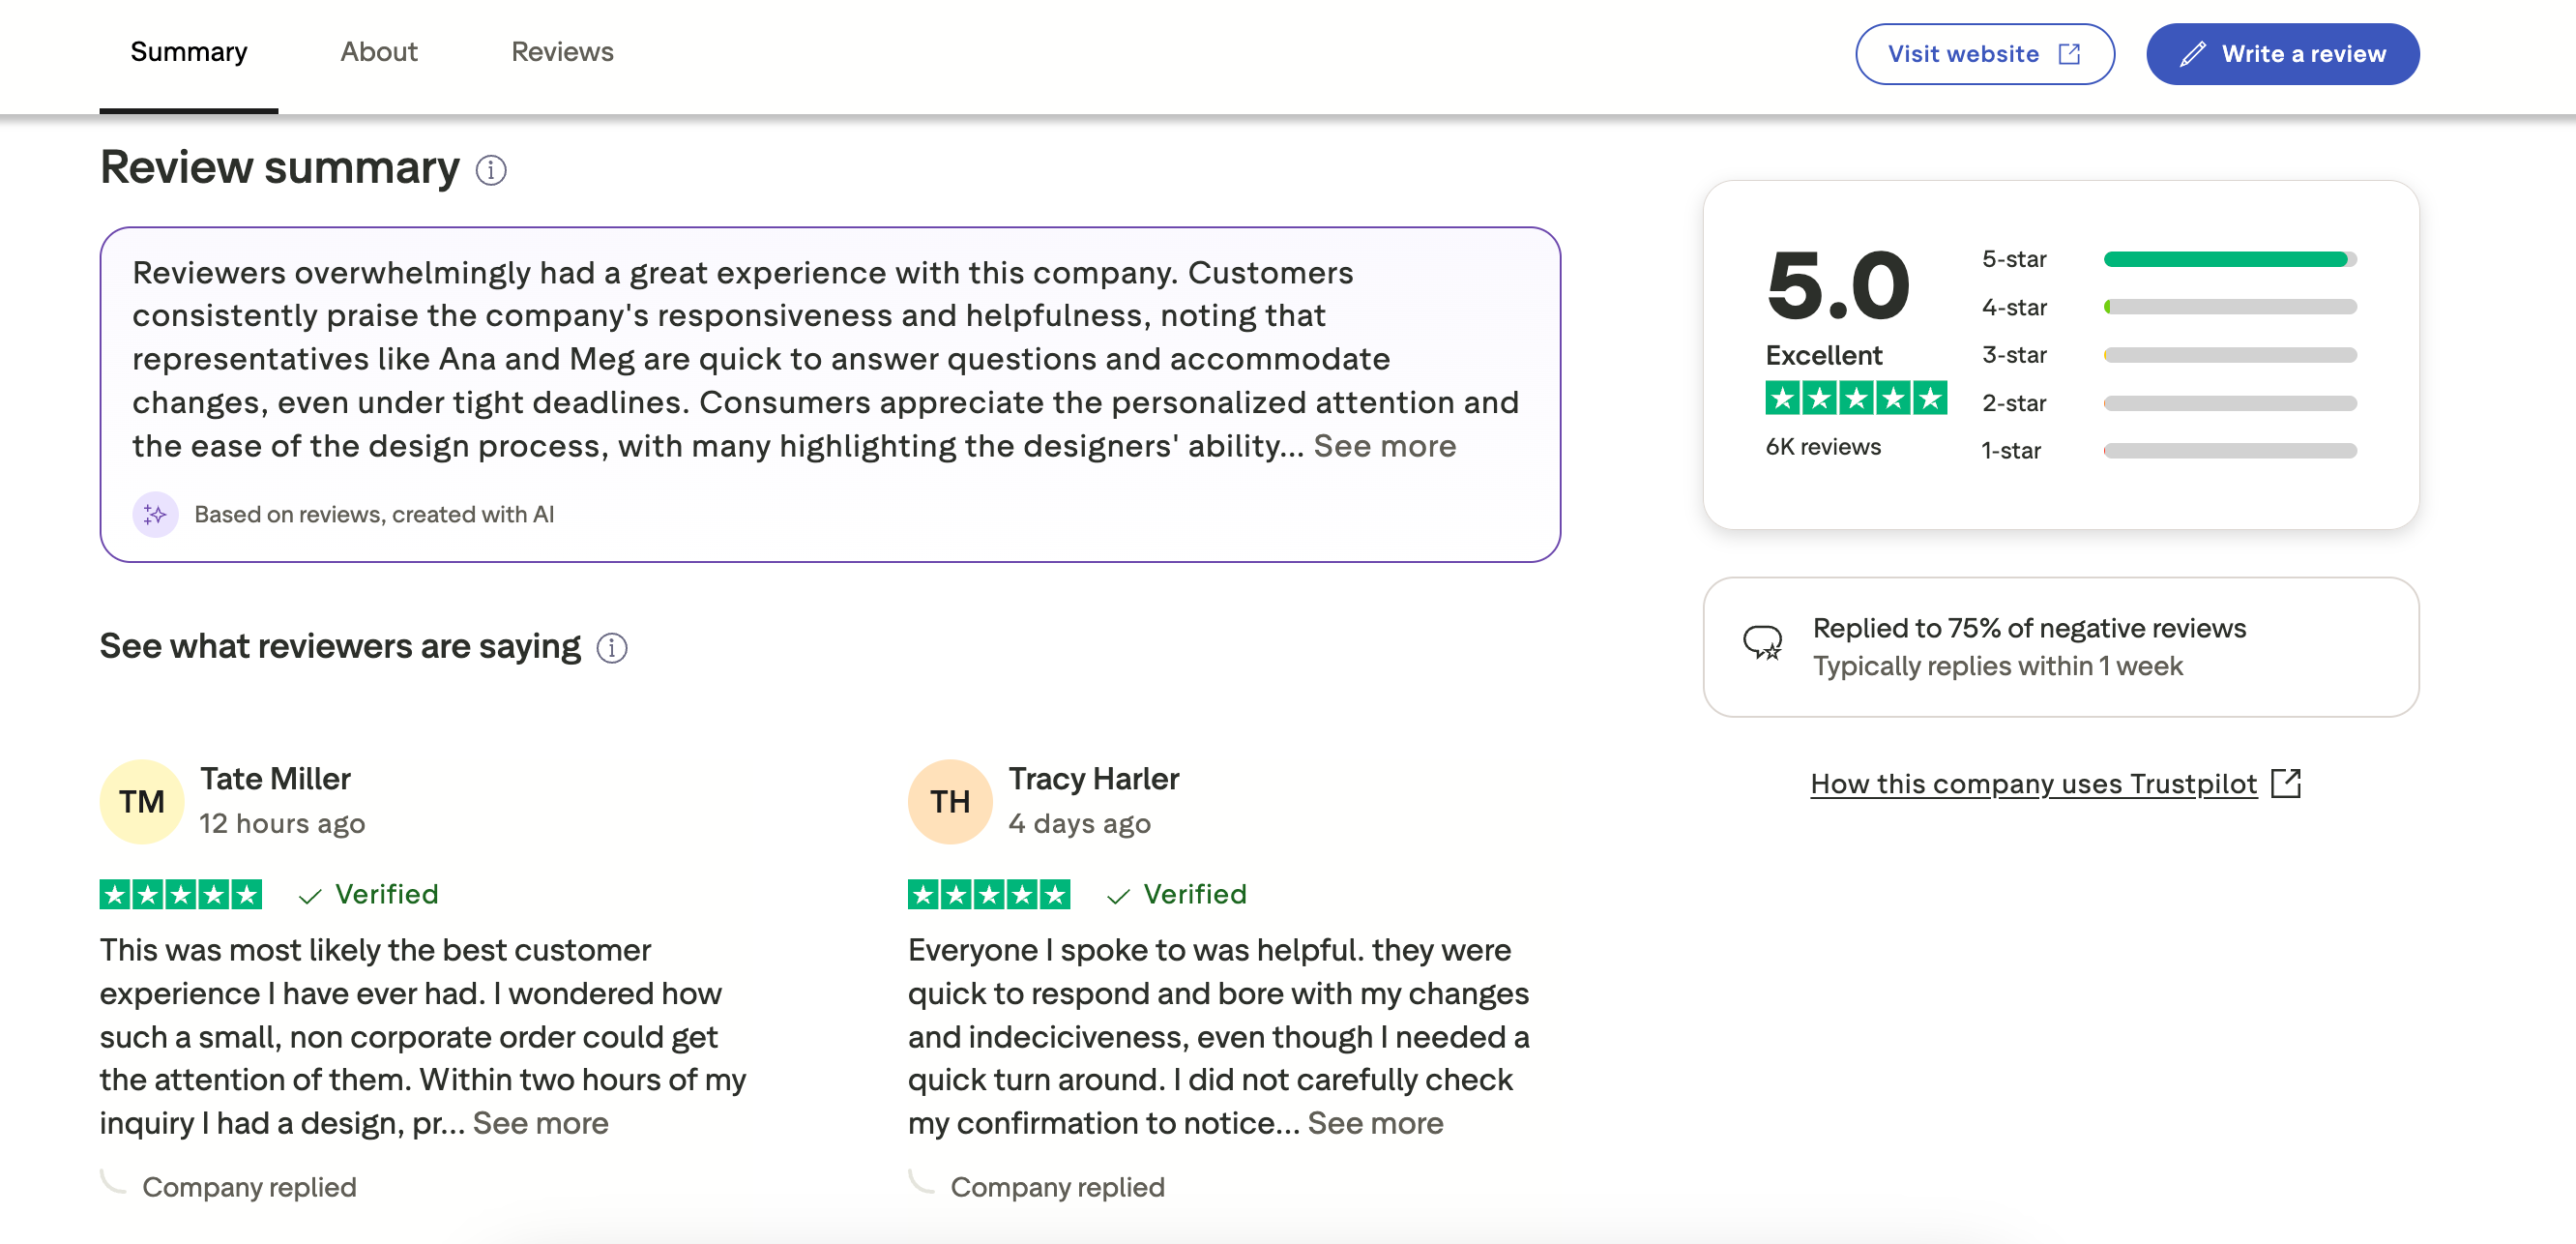The height and width of the screenshot is (1244, 2576).
Task: Click See more on Tracy Harler's review
Action: click(1375, 1123)
